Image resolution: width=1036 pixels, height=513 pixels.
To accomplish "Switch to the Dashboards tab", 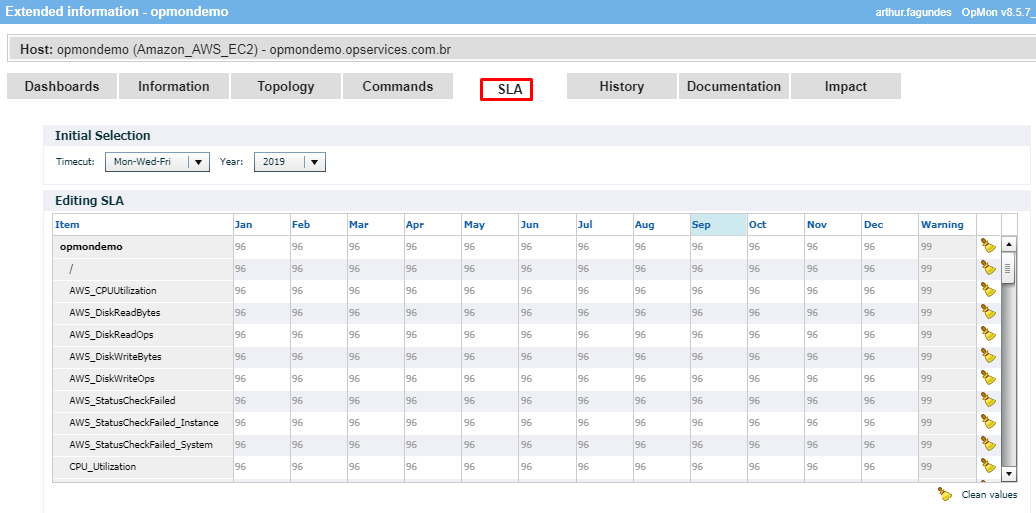I will 62,87.
